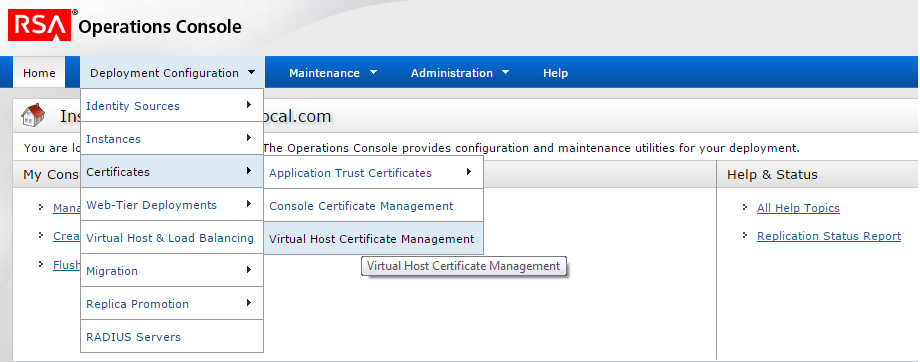
Task: Expand the Instances submenu
Action: pyautogui.click(x=172, y=138)
